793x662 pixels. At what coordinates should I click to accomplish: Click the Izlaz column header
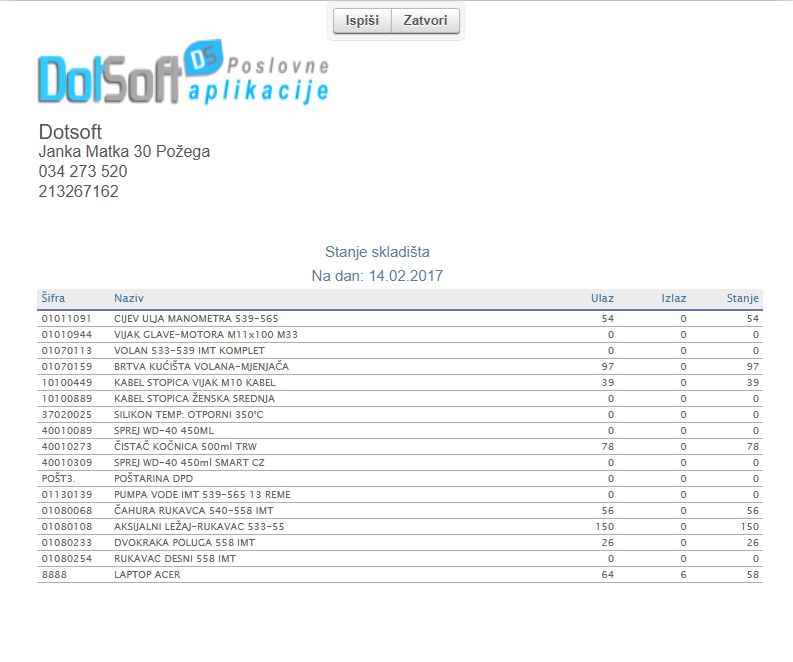point(673,299)
